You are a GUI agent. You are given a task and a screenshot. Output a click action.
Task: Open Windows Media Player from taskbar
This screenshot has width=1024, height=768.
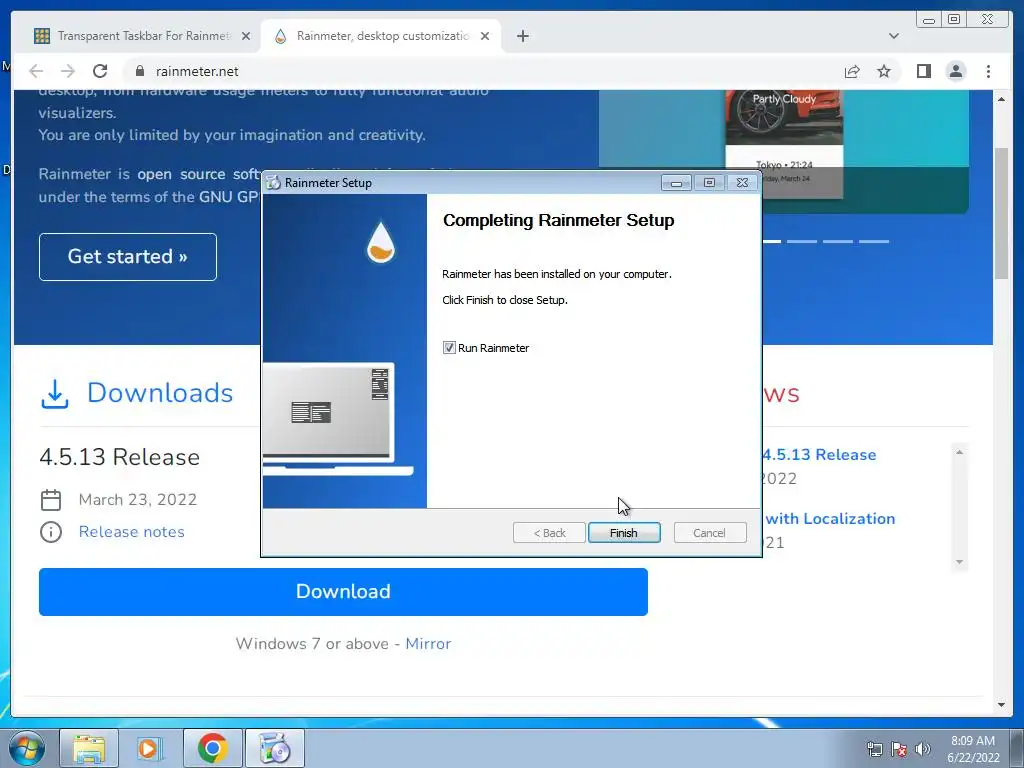[x=150, y=748]
